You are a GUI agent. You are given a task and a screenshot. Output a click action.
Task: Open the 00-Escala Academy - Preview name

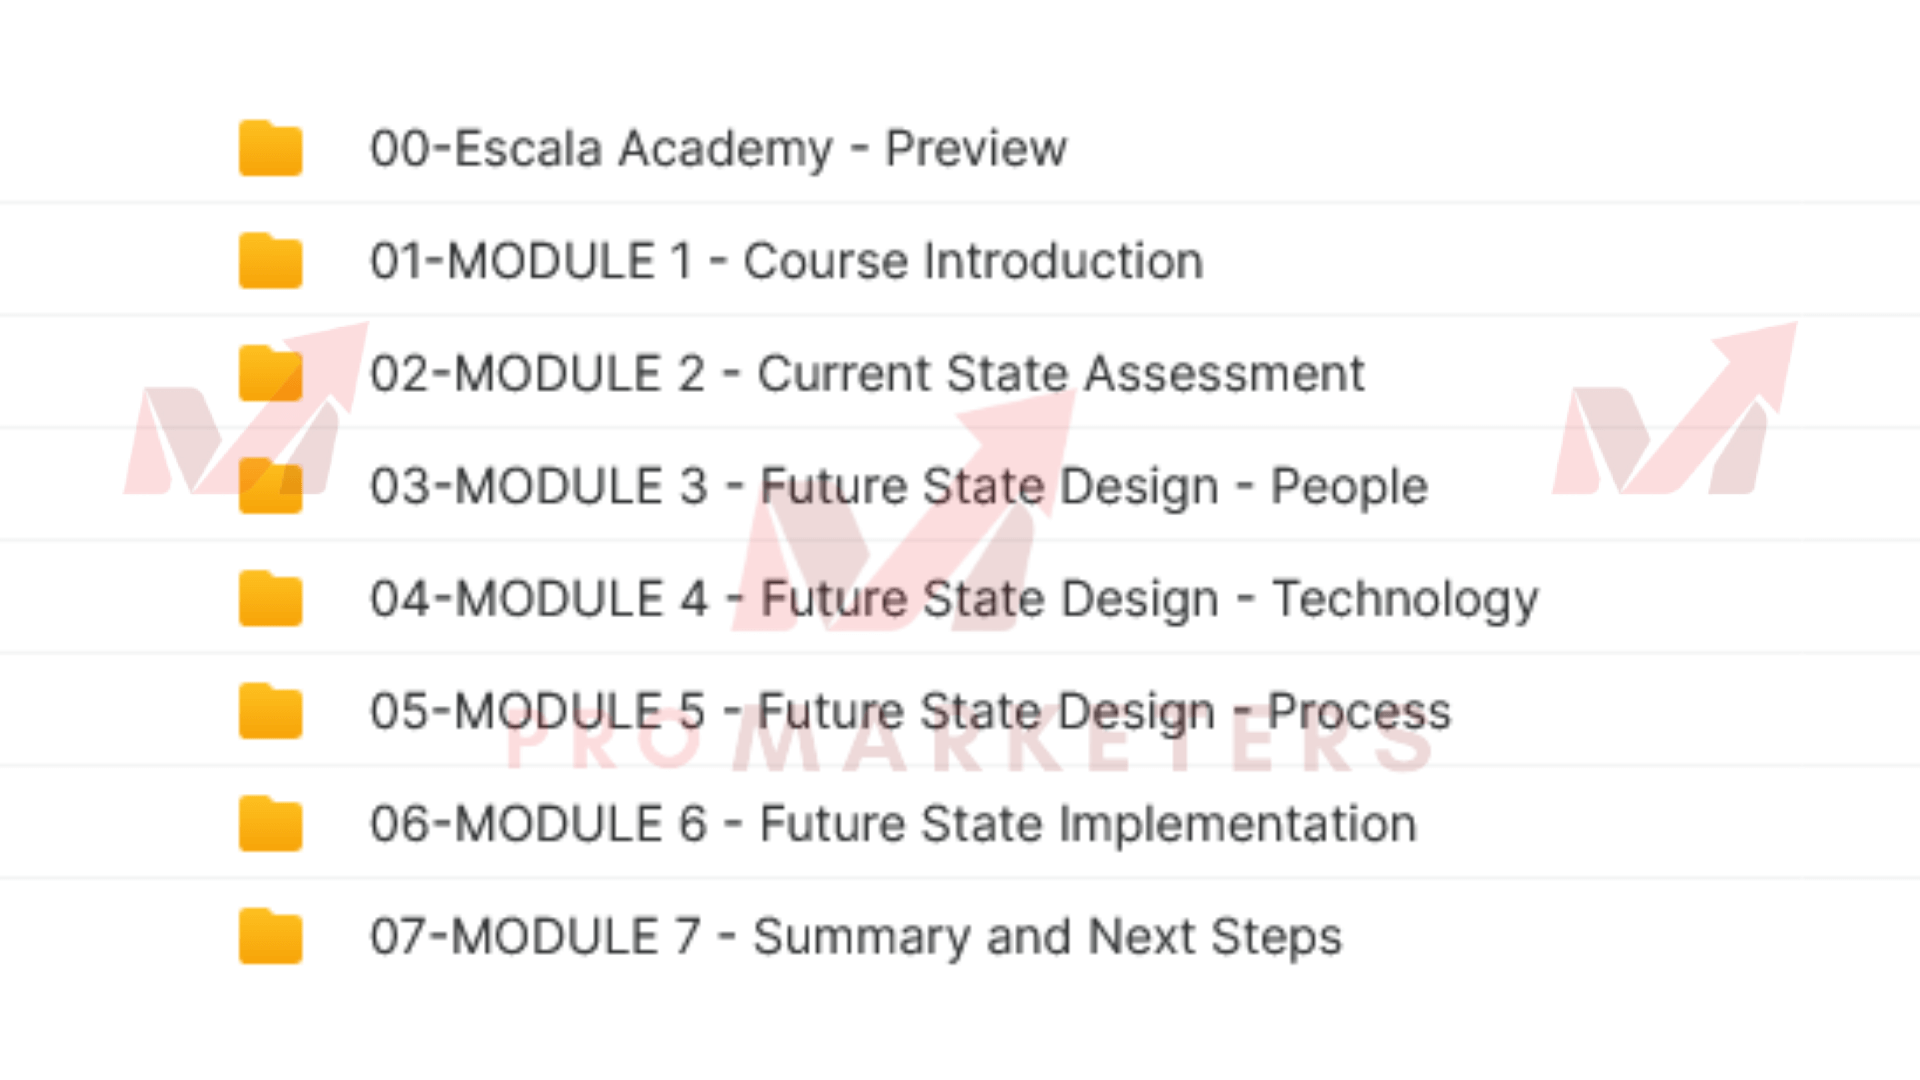tap(718, 149)
